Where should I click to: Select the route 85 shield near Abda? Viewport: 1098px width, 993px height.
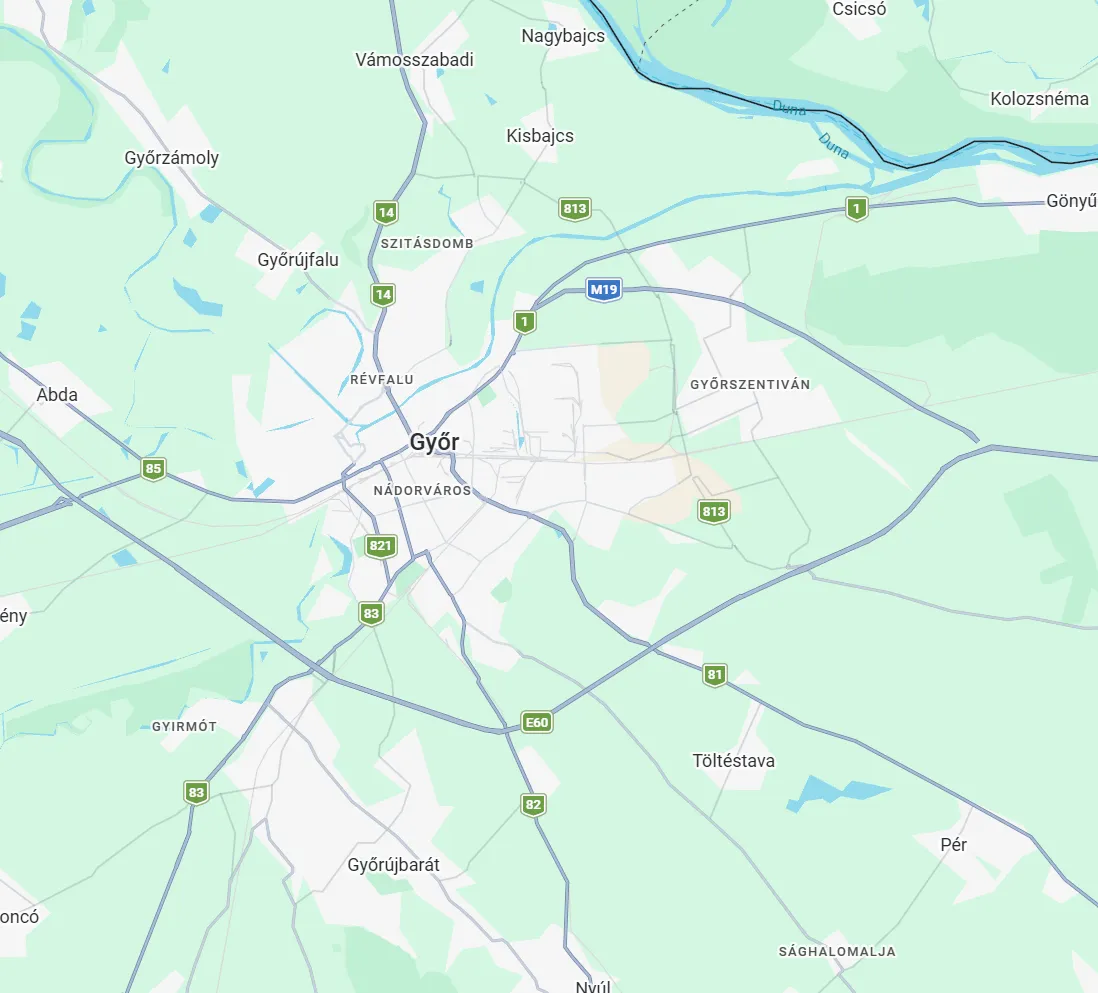tap(153, 469)
